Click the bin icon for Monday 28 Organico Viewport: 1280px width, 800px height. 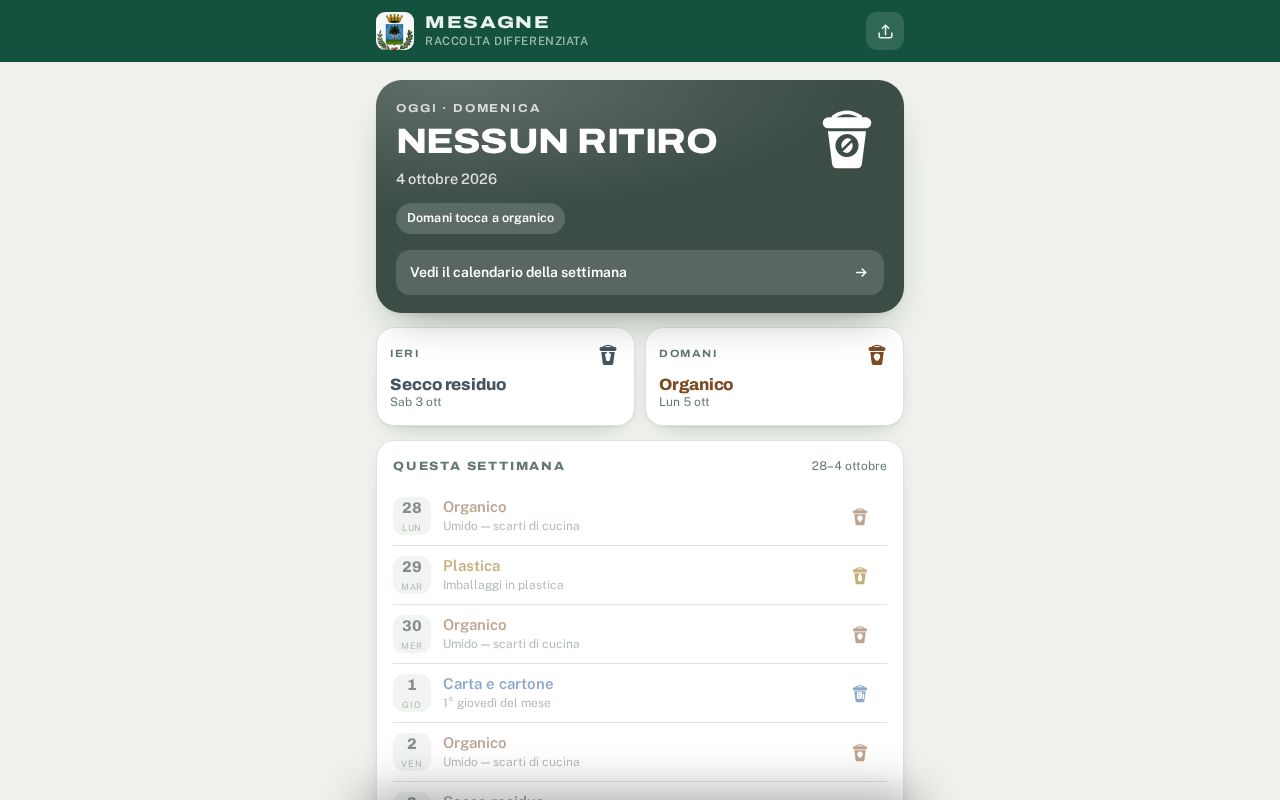pyautogui.click(x=860, y=517)
